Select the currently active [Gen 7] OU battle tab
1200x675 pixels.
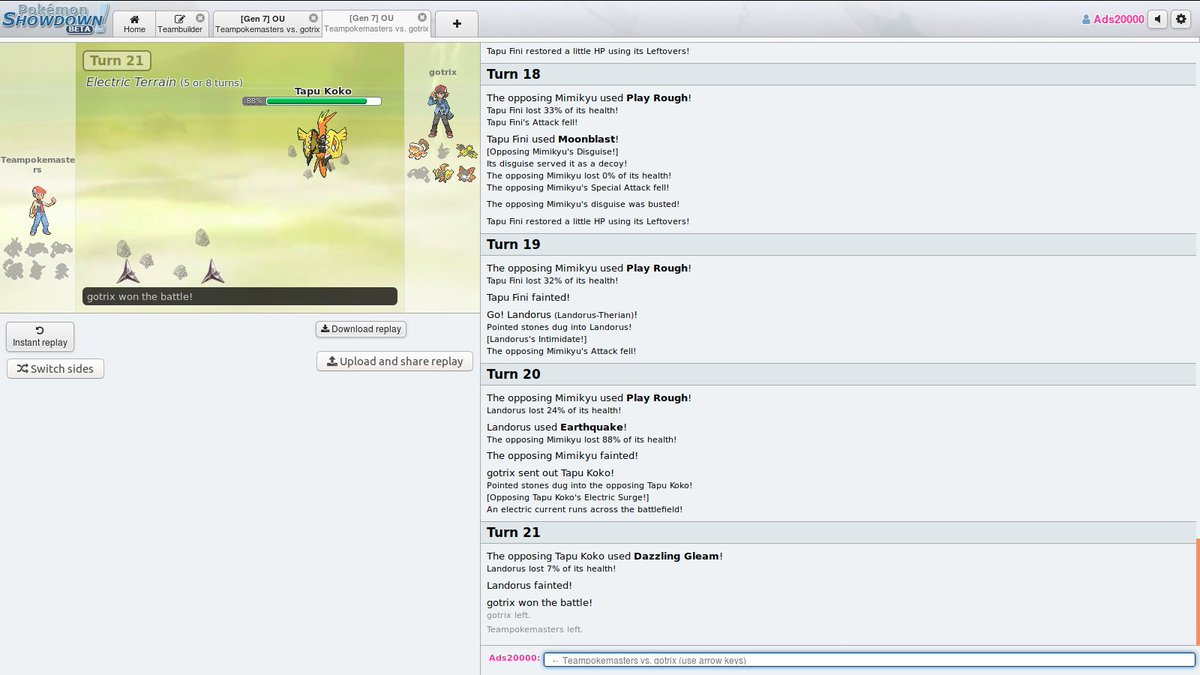click(377, 23)
